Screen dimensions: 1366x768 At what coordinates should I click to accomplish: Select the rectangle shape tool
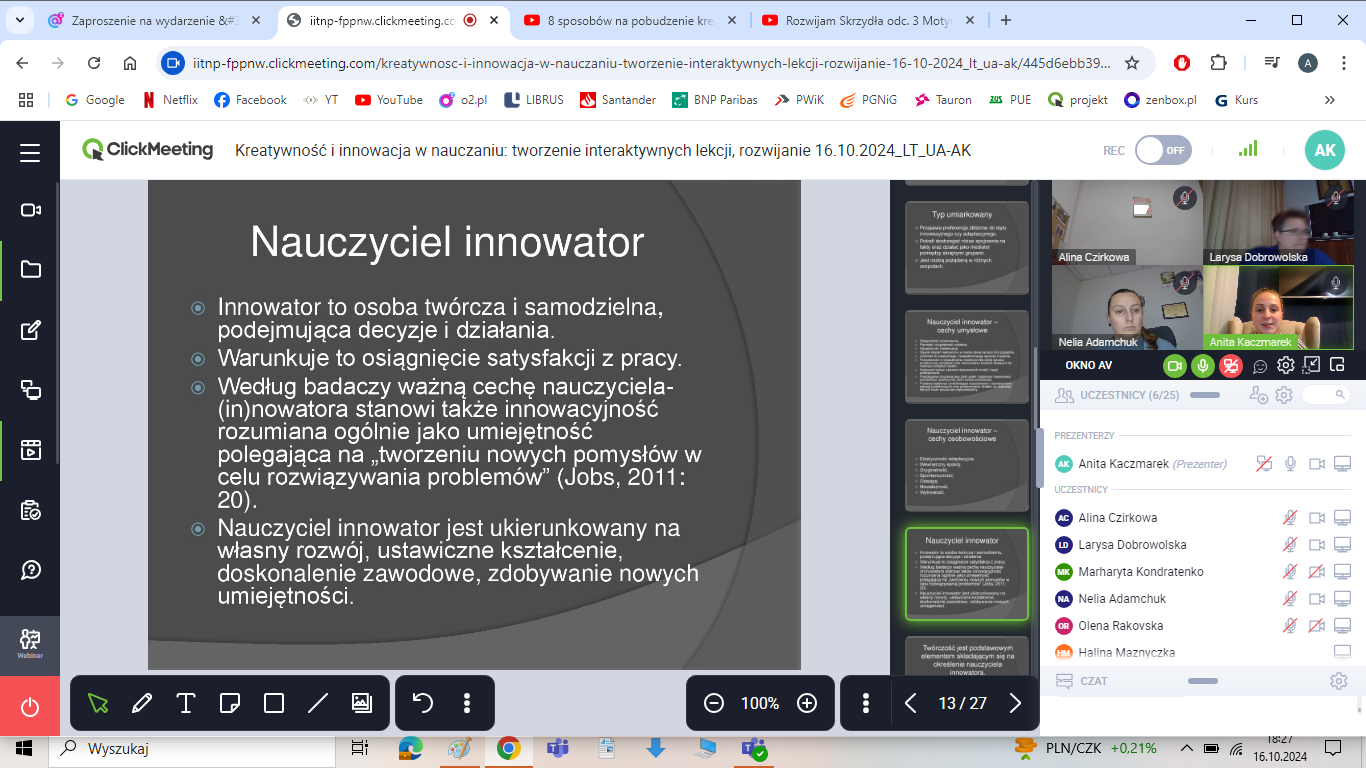click(274, 703)
